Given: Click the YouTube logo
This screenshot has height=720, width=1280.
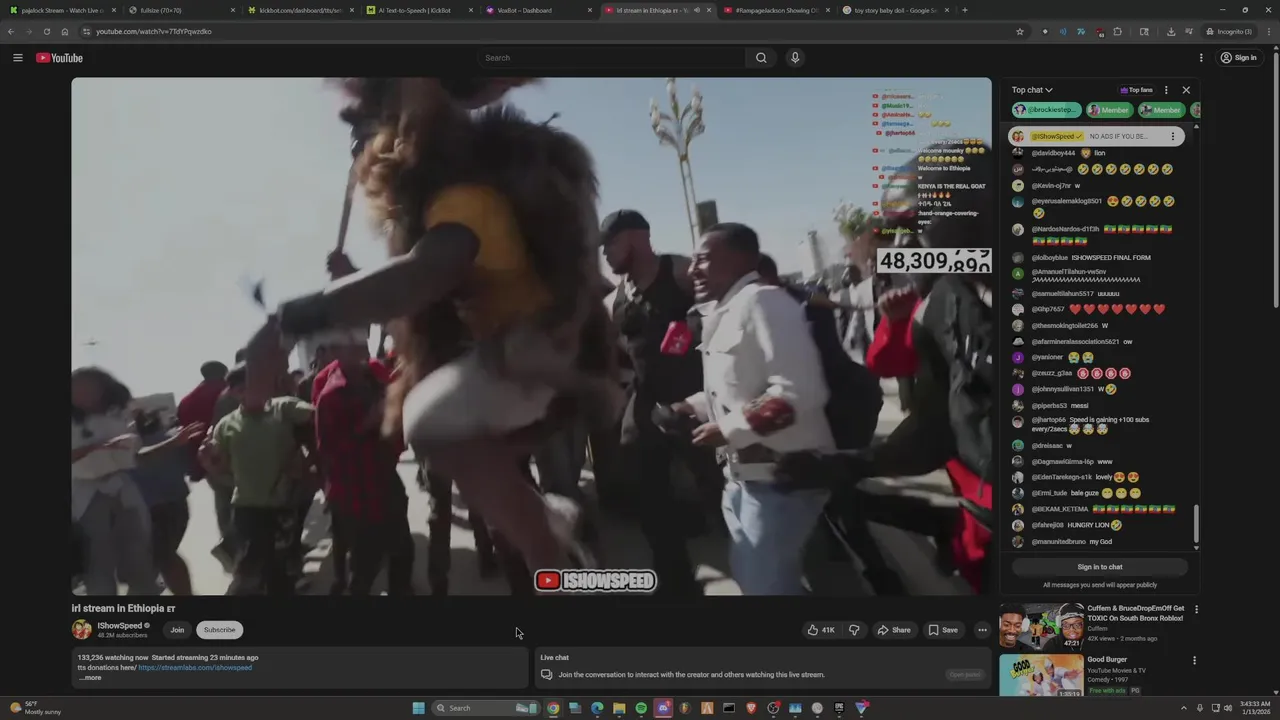Looking at the screenshot, I should tap(59, 58).
